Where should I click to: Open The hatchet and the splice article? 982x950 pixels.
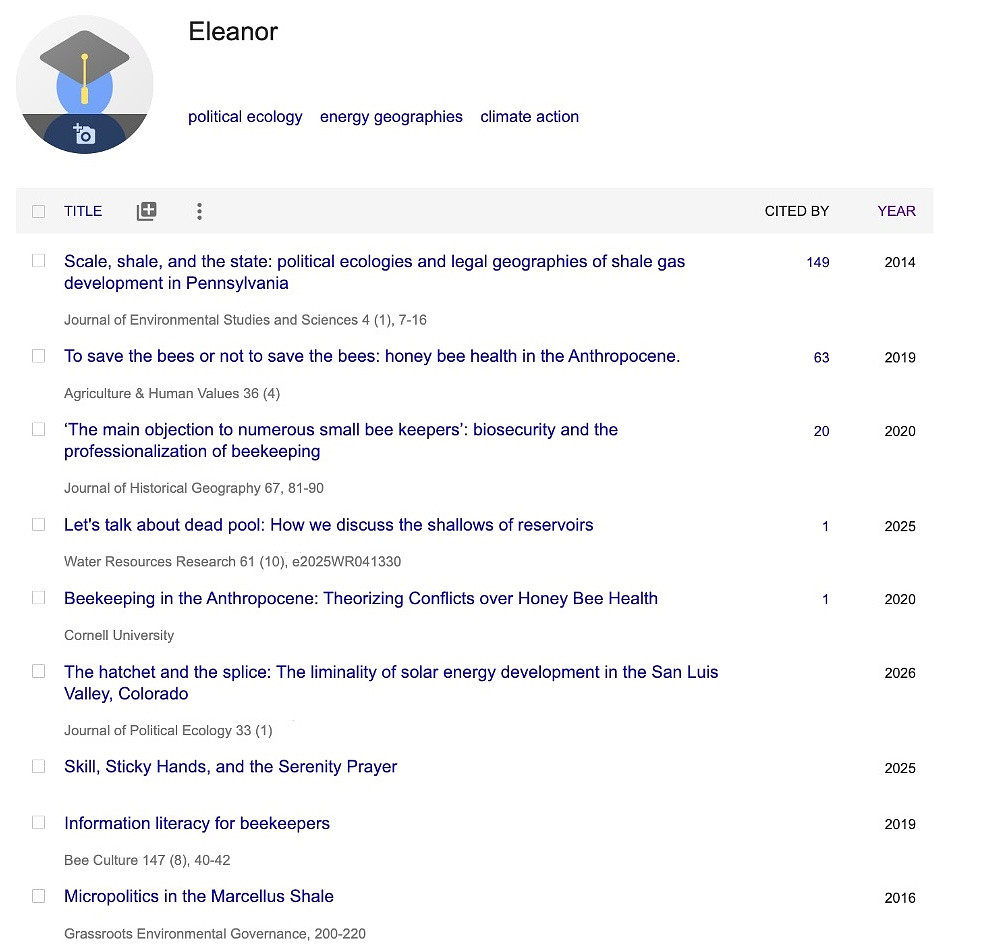pos(391,683)
